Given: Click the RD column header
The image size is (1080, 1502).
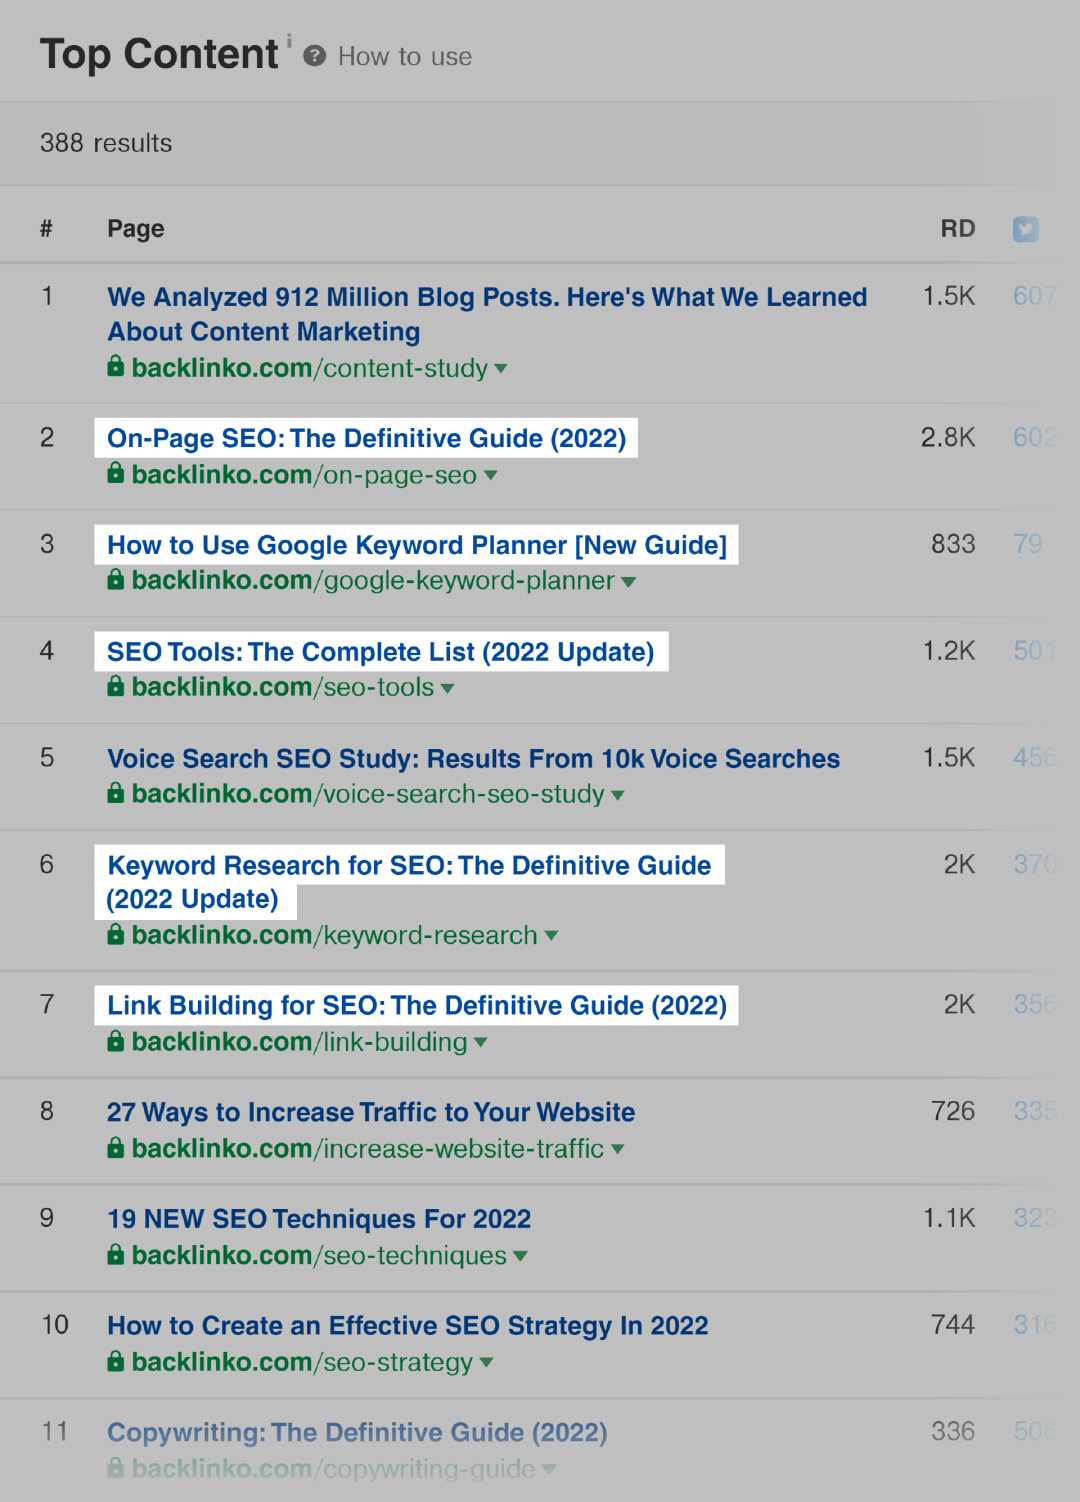Looking at the screenshot, I should click(x=957, y=229).
